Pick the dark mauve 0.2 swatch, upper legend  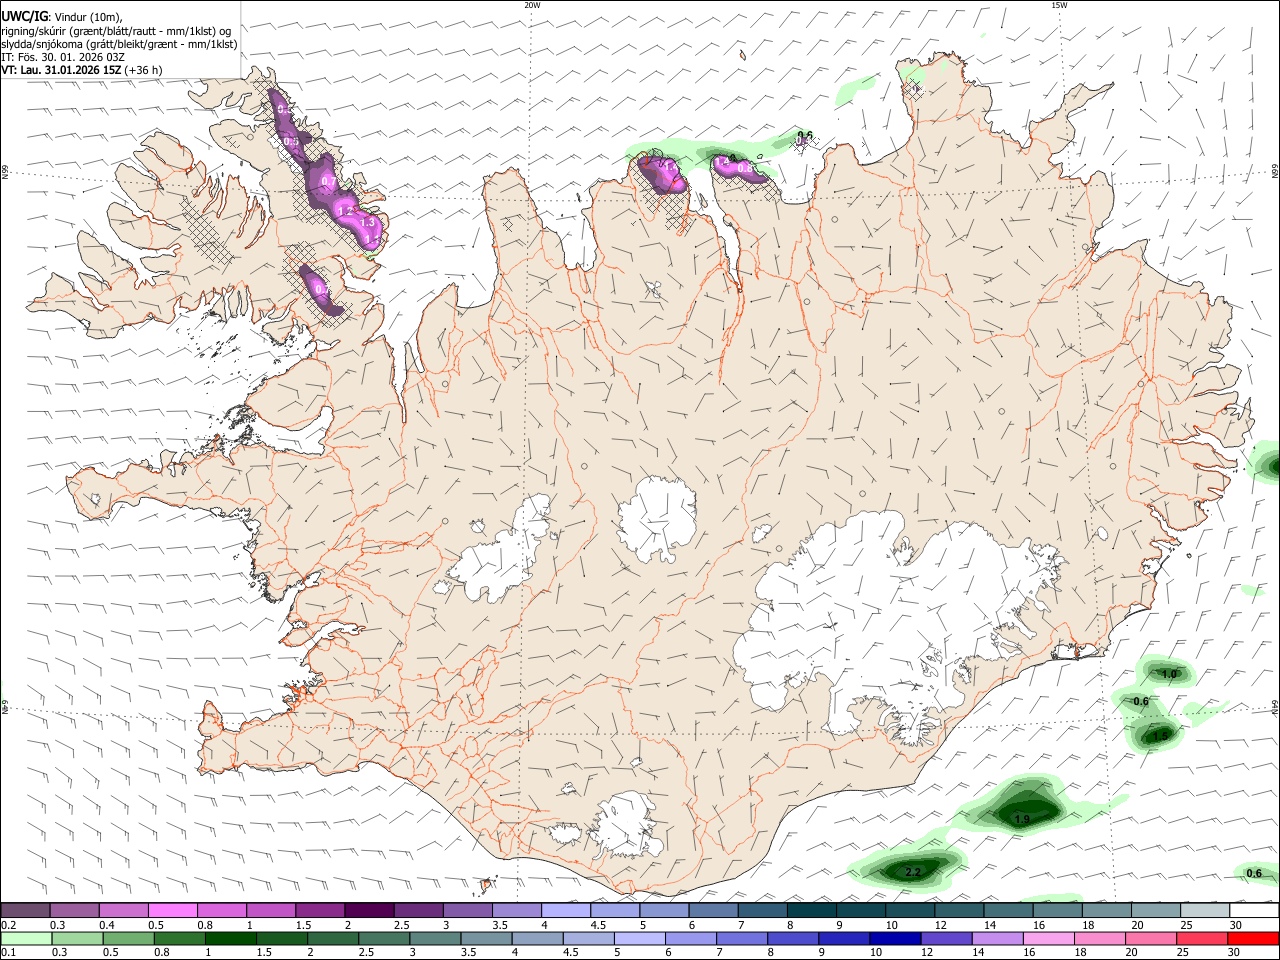(25, 910)
